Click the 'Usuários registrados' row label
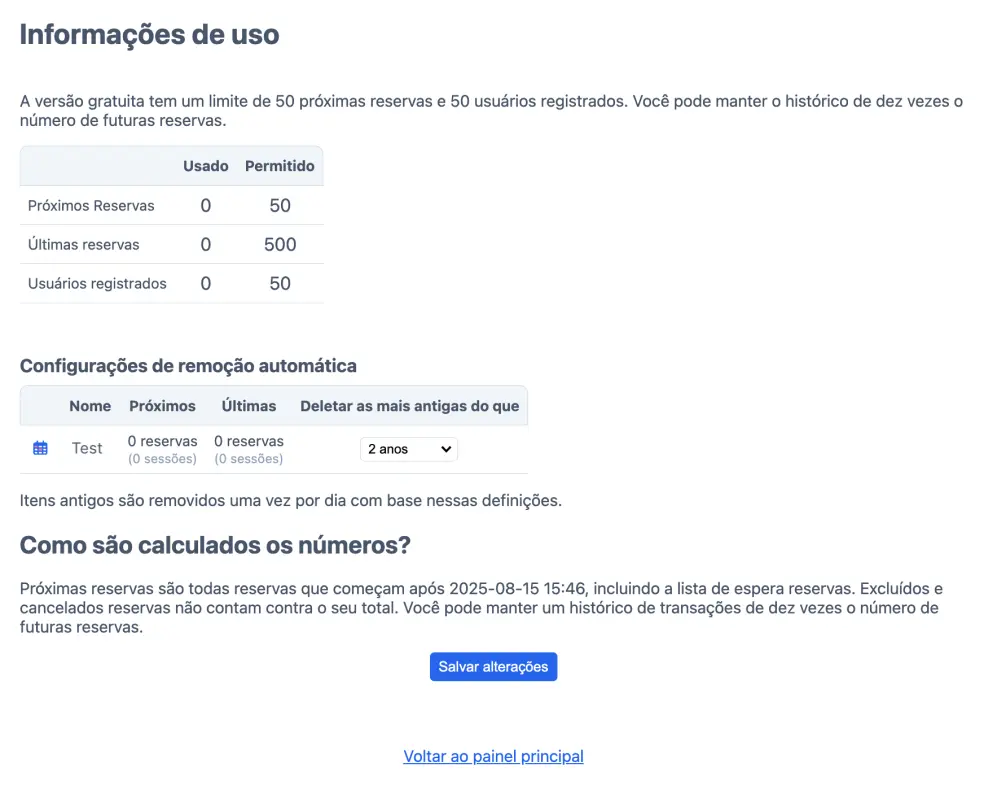The width and height of the screenshot is (984, 793). point(97,284)
